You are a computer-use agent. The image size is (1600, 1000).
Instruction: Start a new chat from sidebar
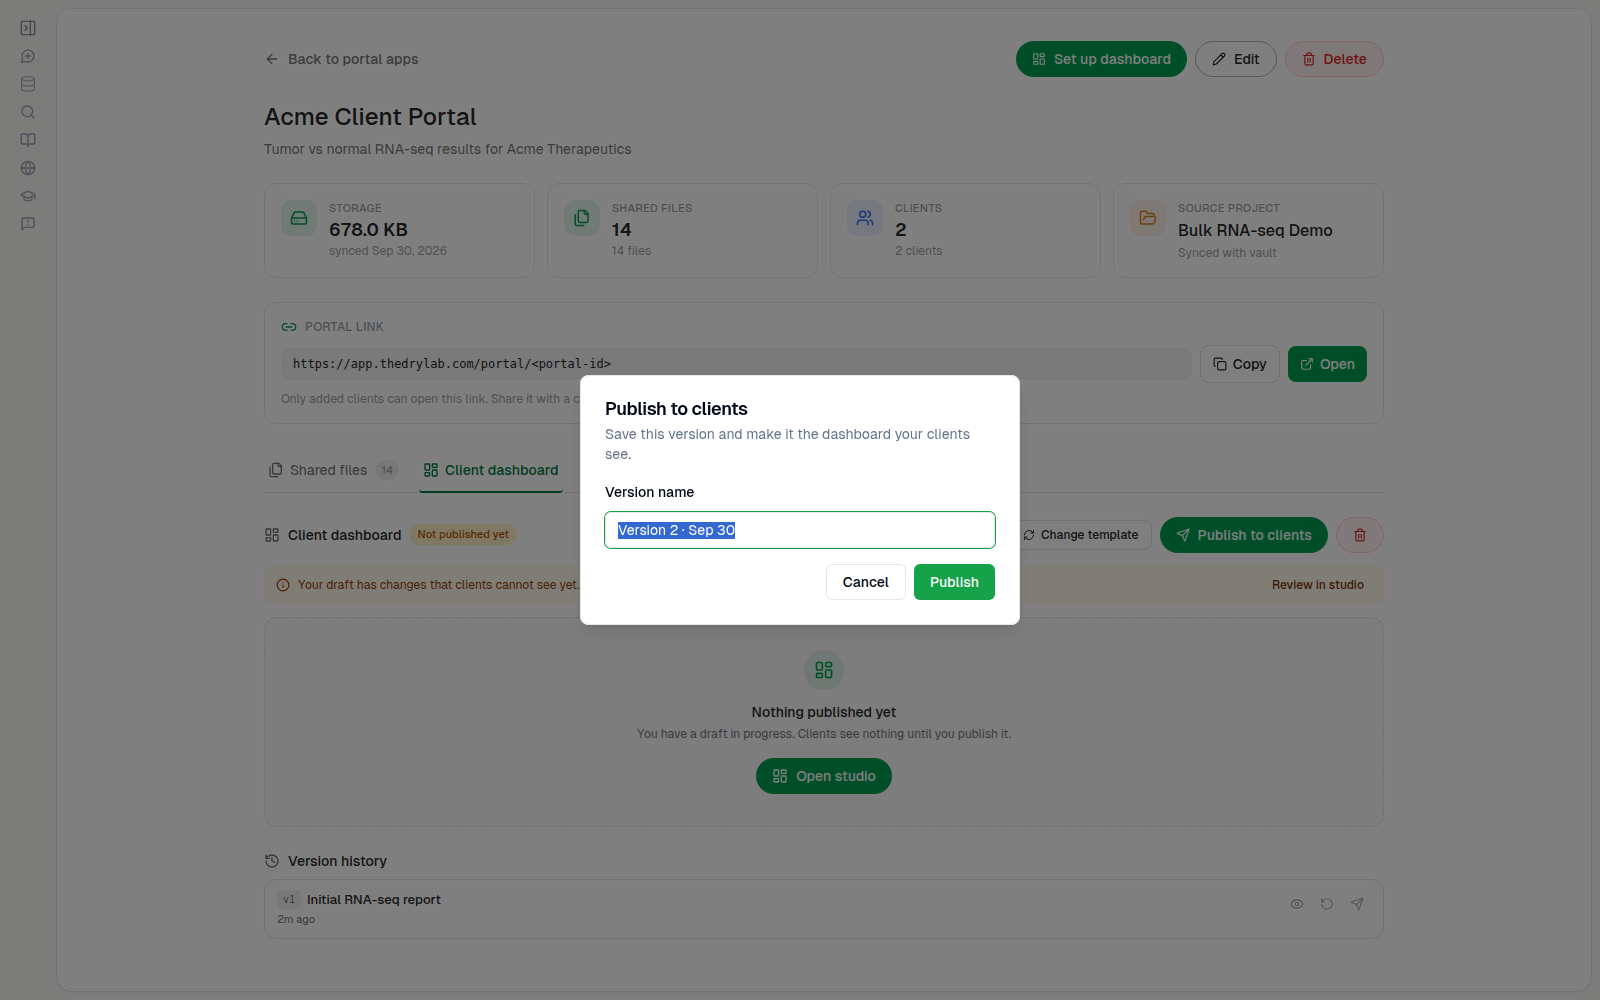pos(28,56)
